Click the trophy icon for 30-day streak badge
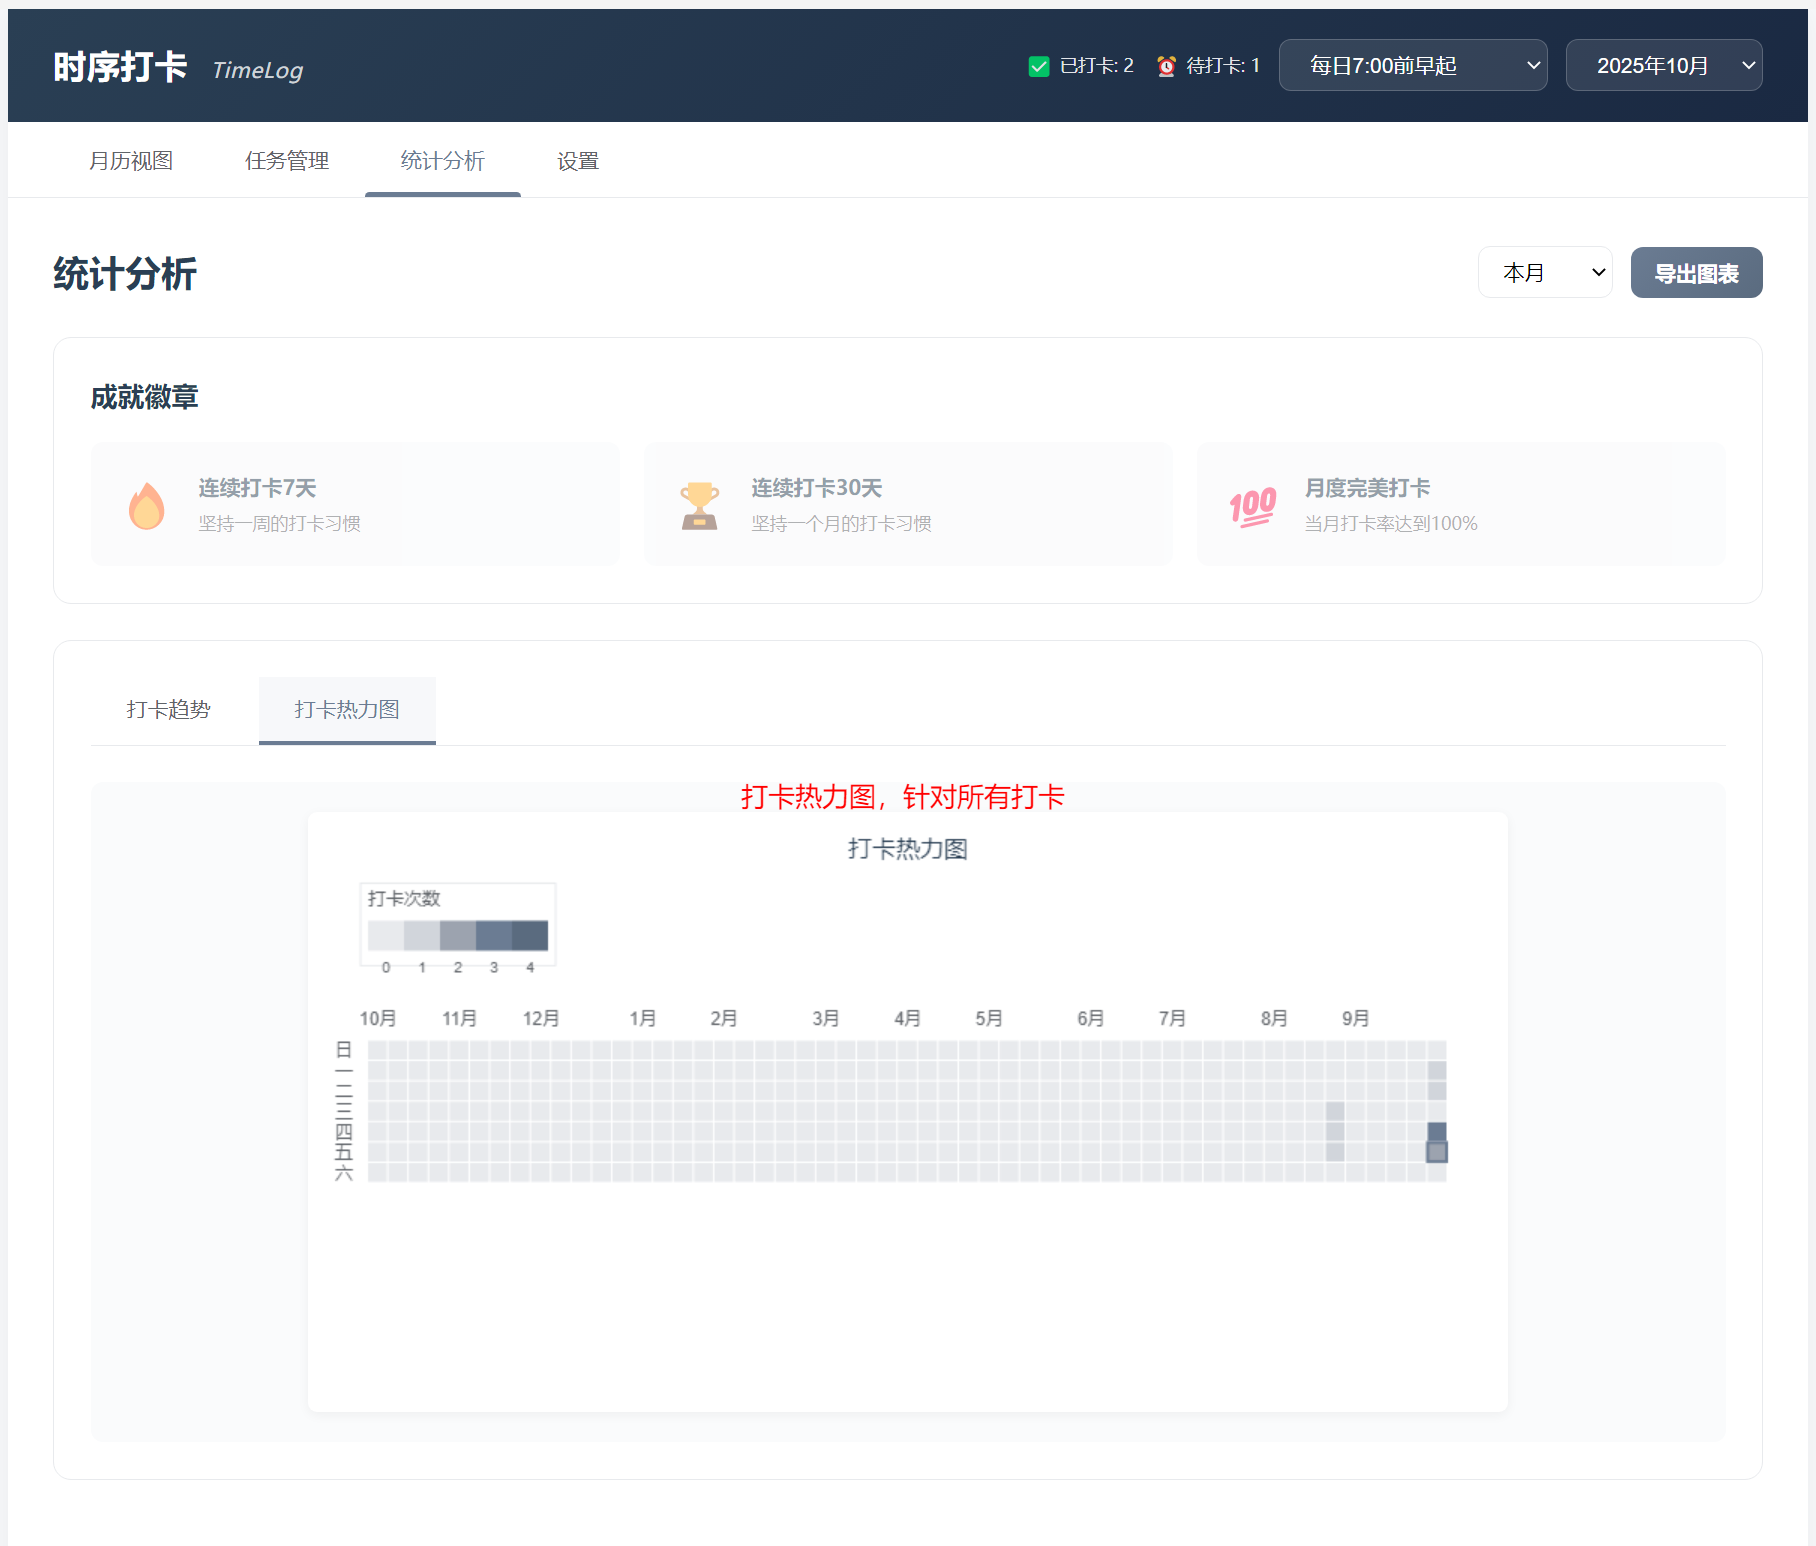1816x1546 pixels. coord(699,506)
